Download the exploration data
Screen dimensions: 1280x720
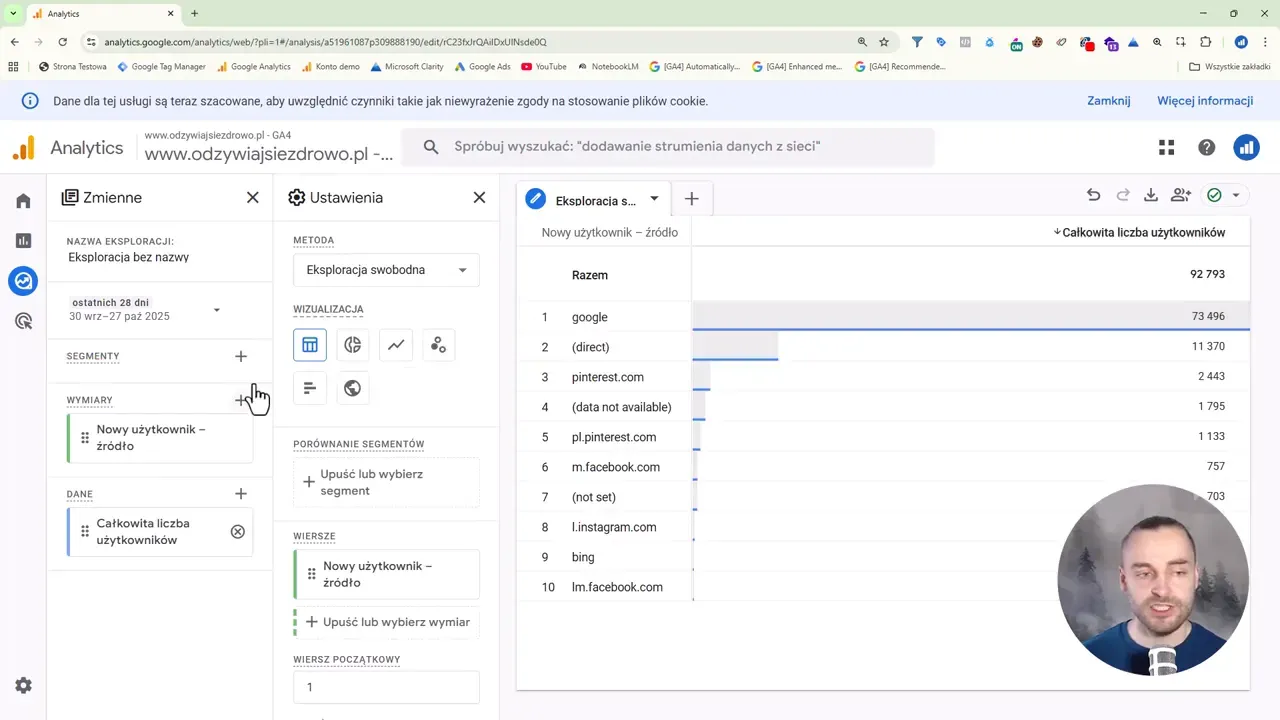(x=1151, y=196)
